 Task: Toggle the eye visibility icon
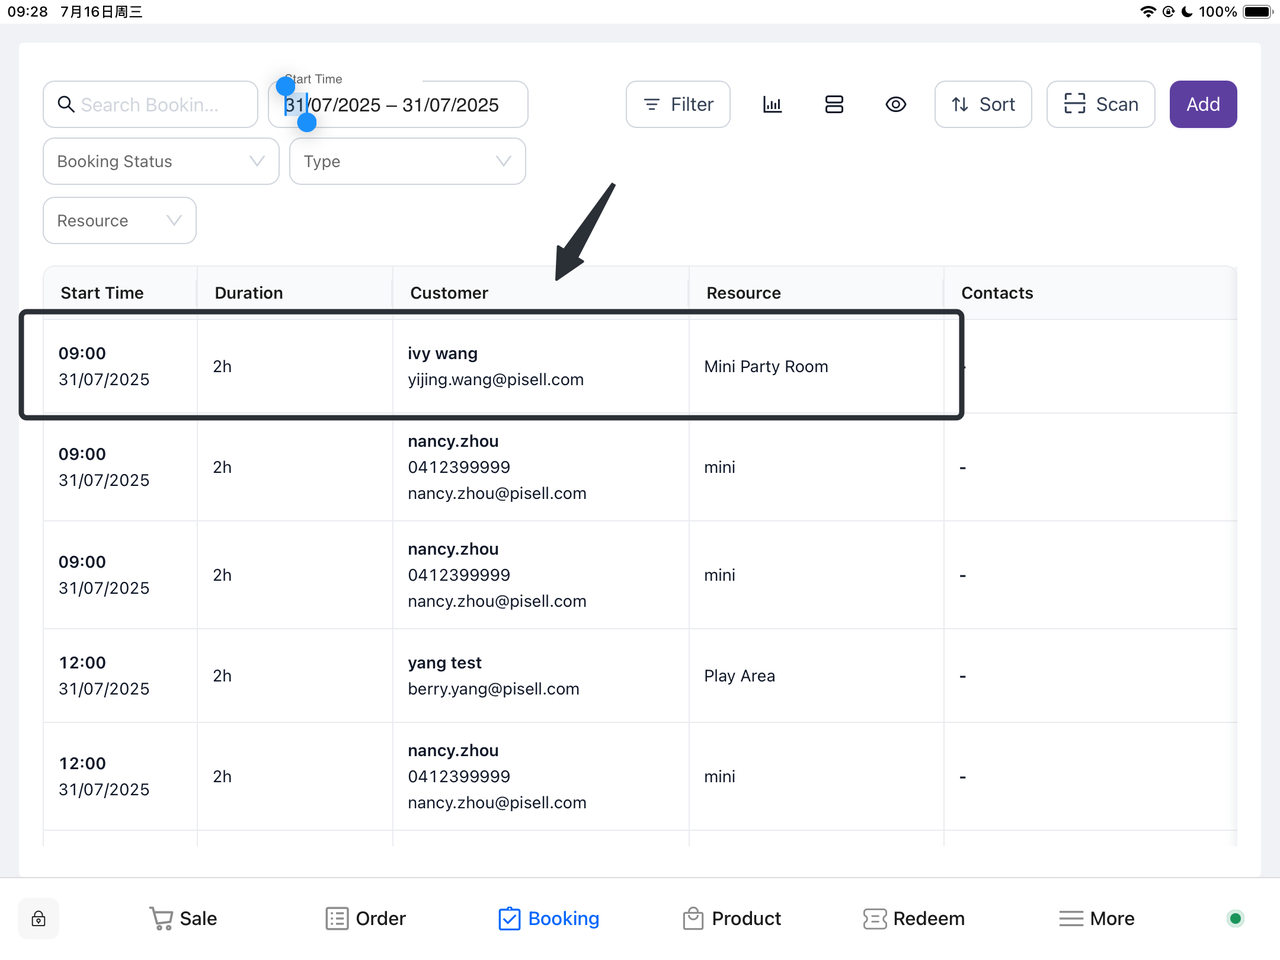click(896, 105)
